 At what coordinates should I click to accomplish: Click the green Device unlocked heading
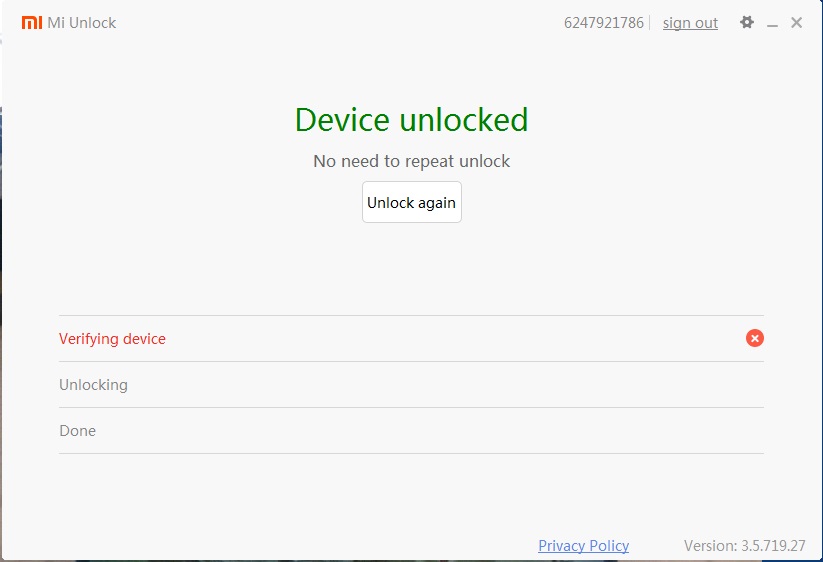(x=411, y=120)
